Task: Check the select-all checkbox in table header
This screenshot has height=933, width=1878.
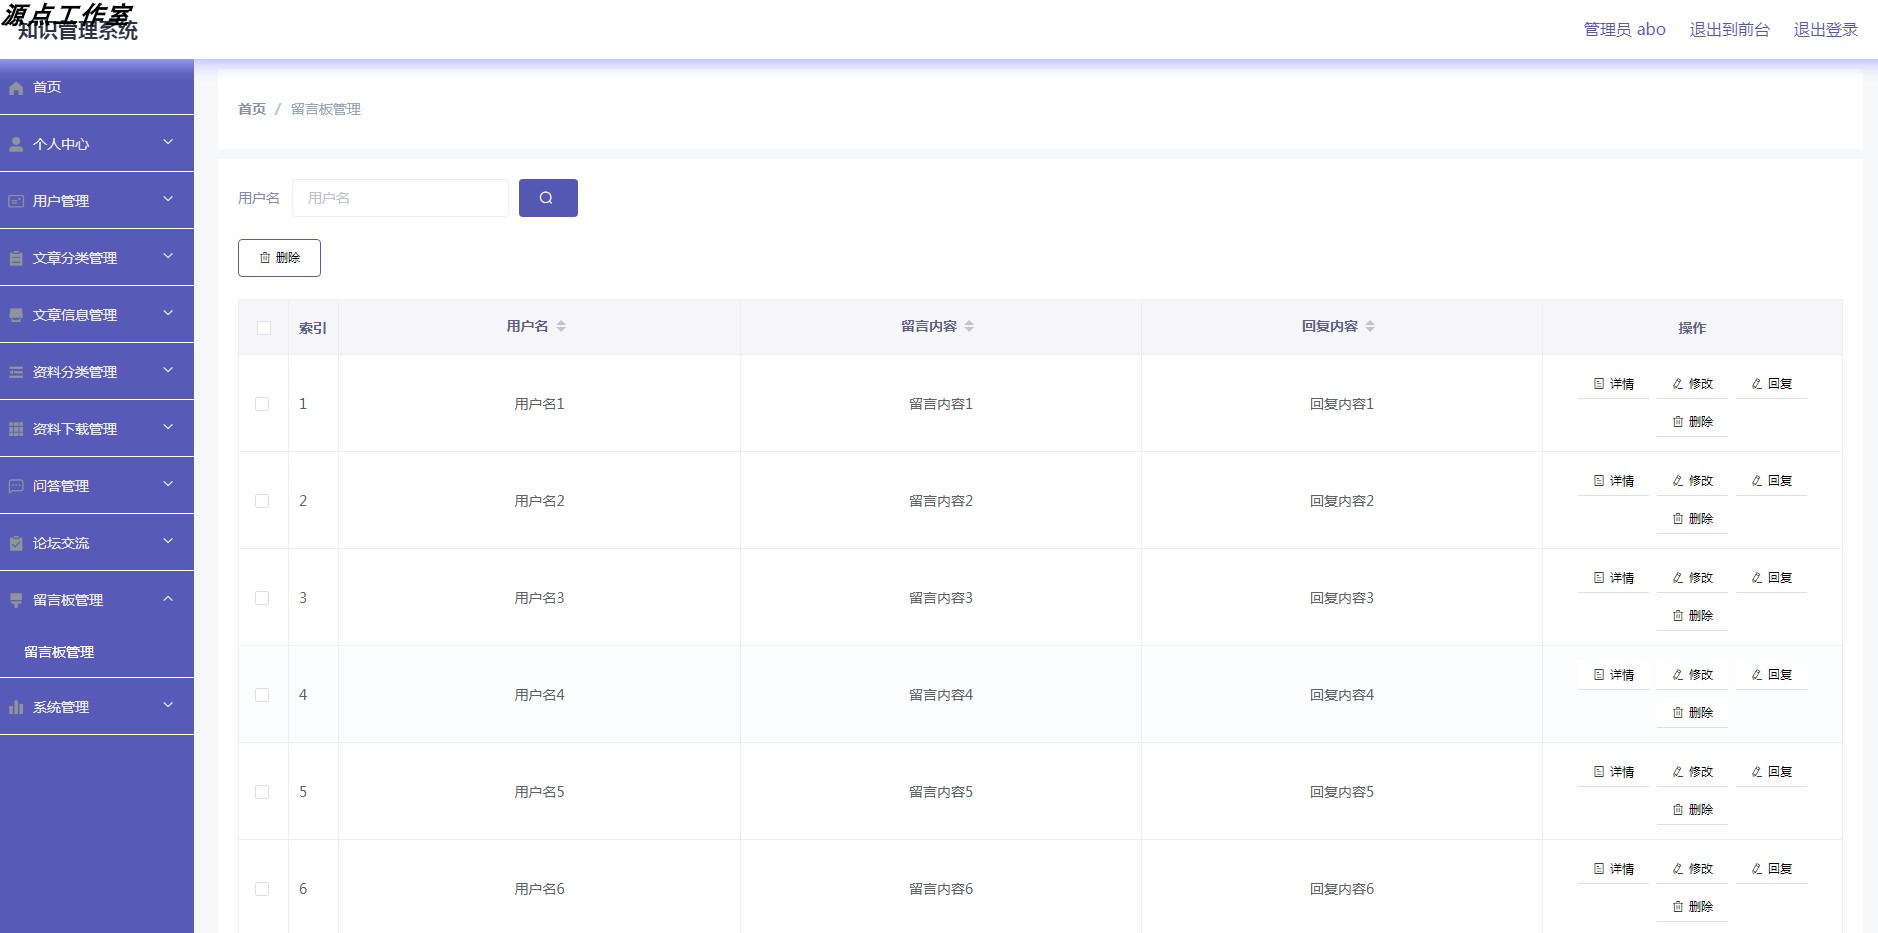Action: pos(263,327)
